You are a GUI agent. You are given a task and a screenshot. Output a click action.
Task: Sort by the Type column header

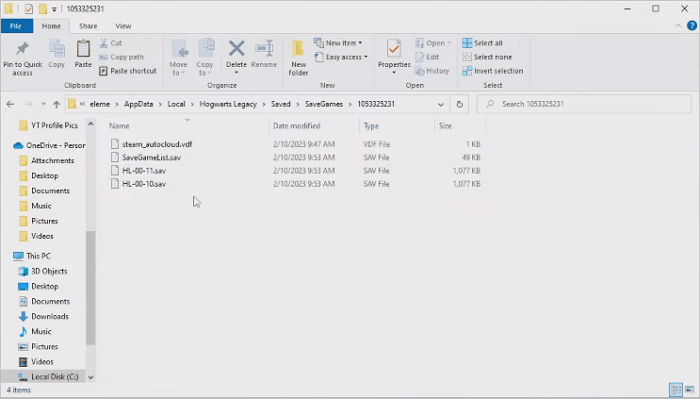371,126
